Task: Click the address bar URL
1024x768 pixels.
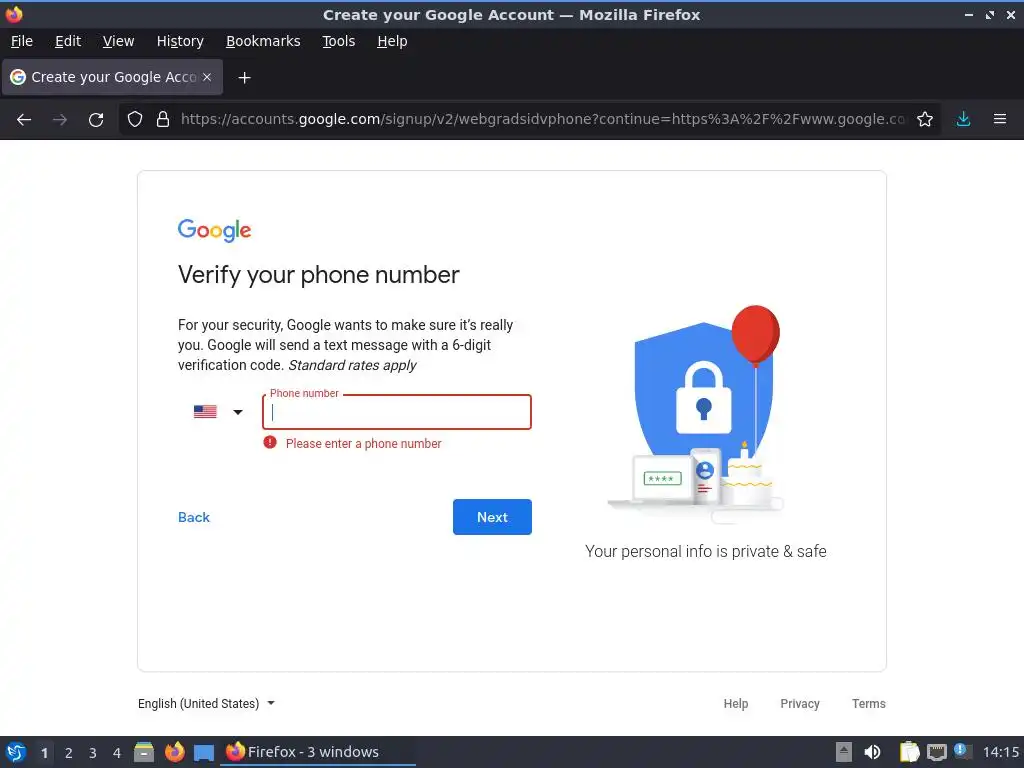Action: tap(542, 120)
